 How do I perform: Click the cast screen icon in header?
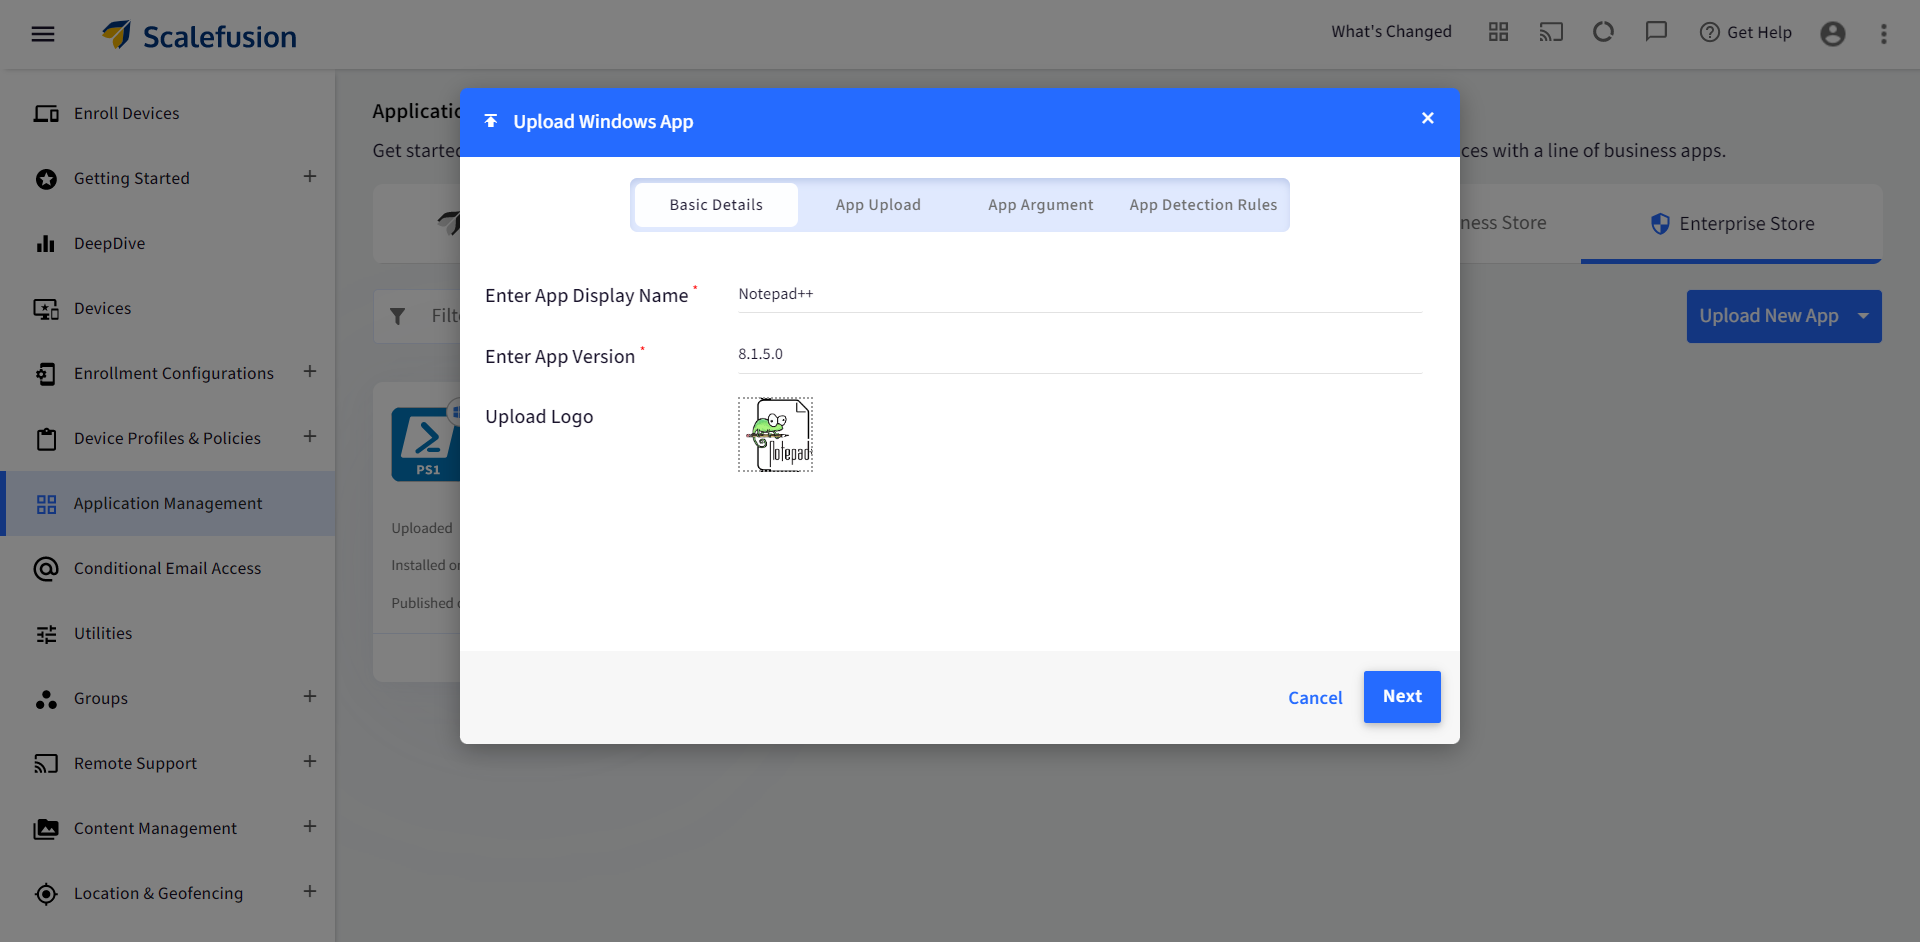(x=1551, y=32)
